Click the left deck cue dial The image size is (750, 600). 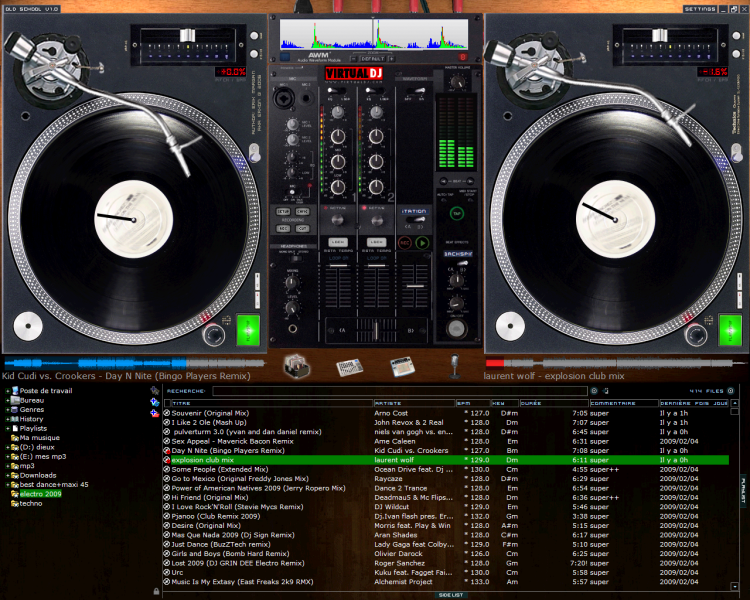[x=213, y=334]
